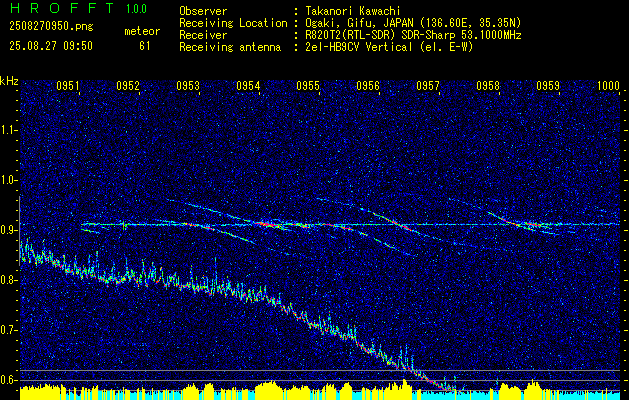Click the 0952 time marker

click(x=128, y=86)
